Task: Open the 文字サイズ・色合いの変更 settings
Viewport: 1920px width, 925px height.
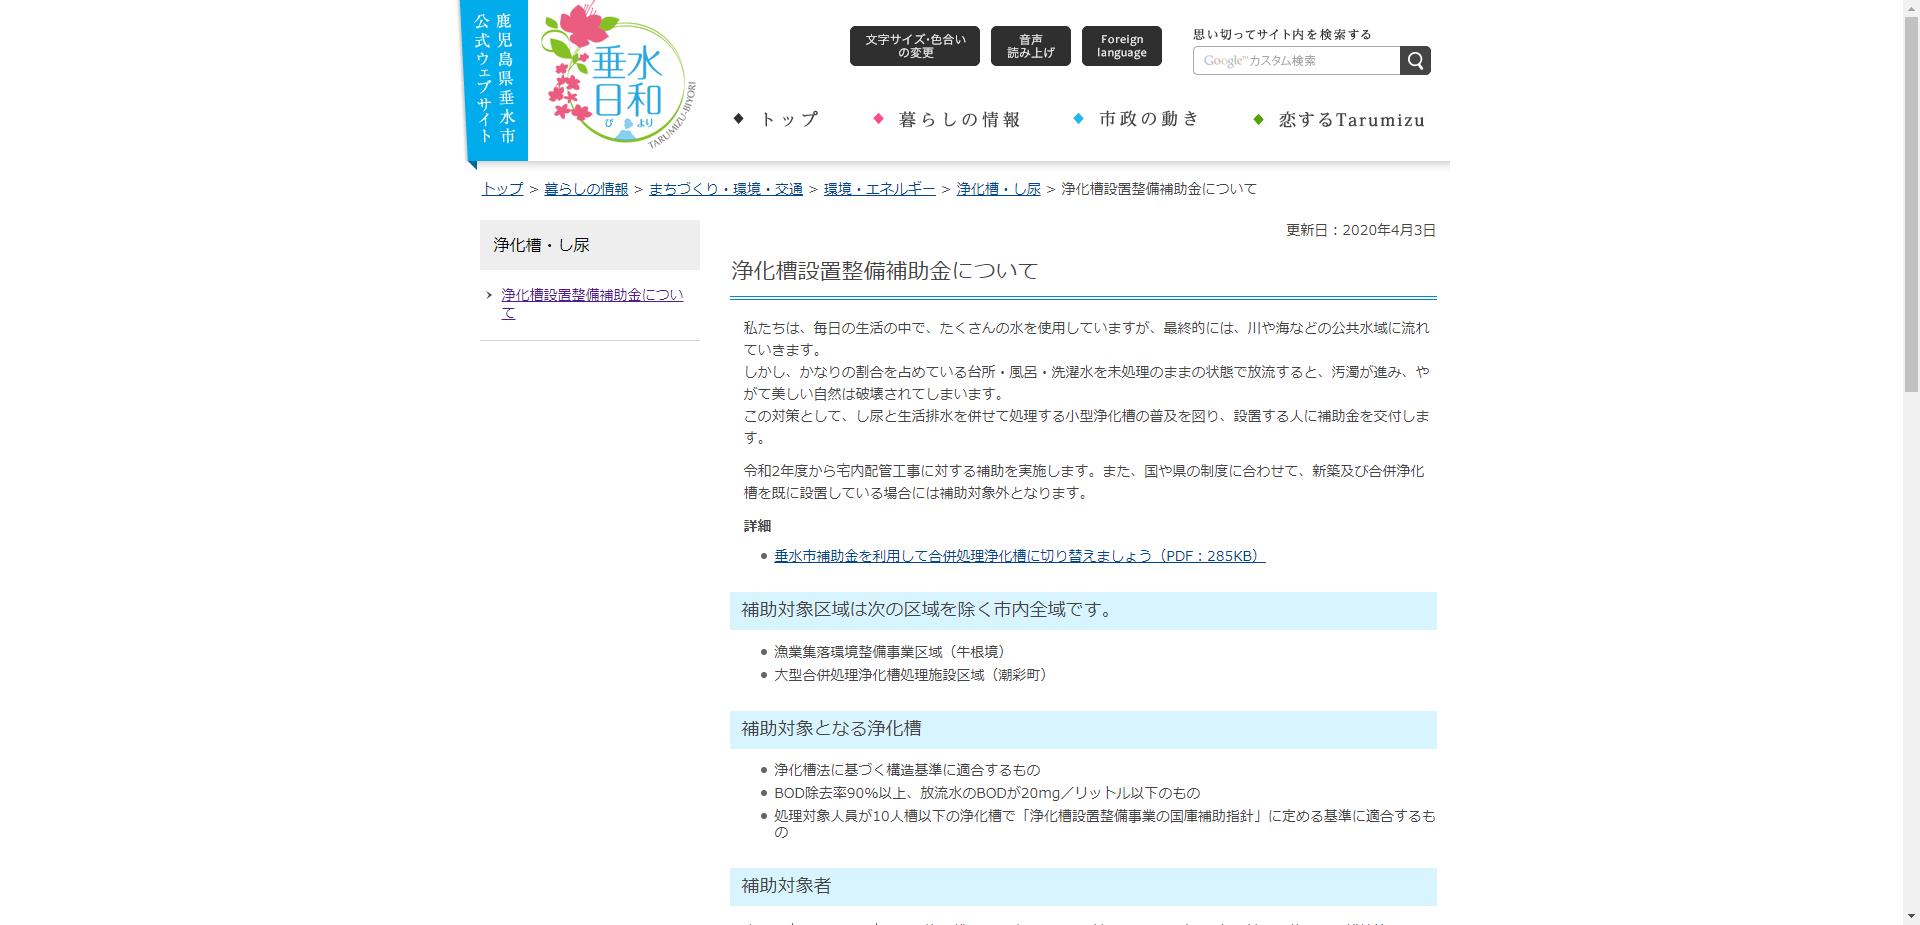Action: [x=914, y=46]
